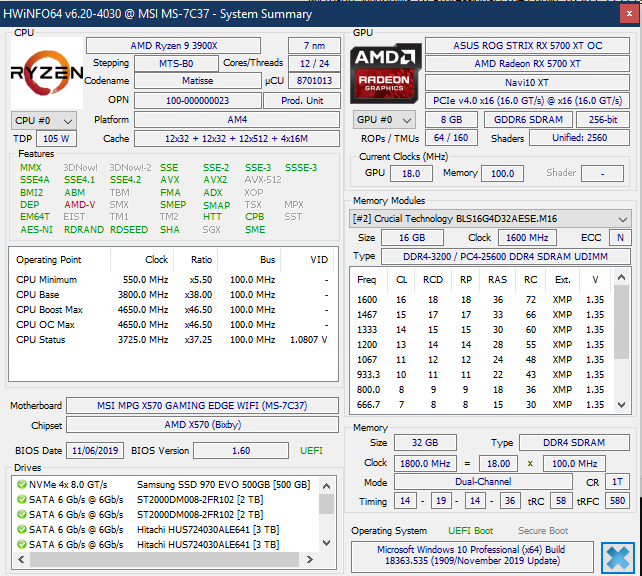Viewport: 642px width, 576px height.
Task: Click the Dual-Channel mode field
Action: pyautogui.click(x=483, y=481)
